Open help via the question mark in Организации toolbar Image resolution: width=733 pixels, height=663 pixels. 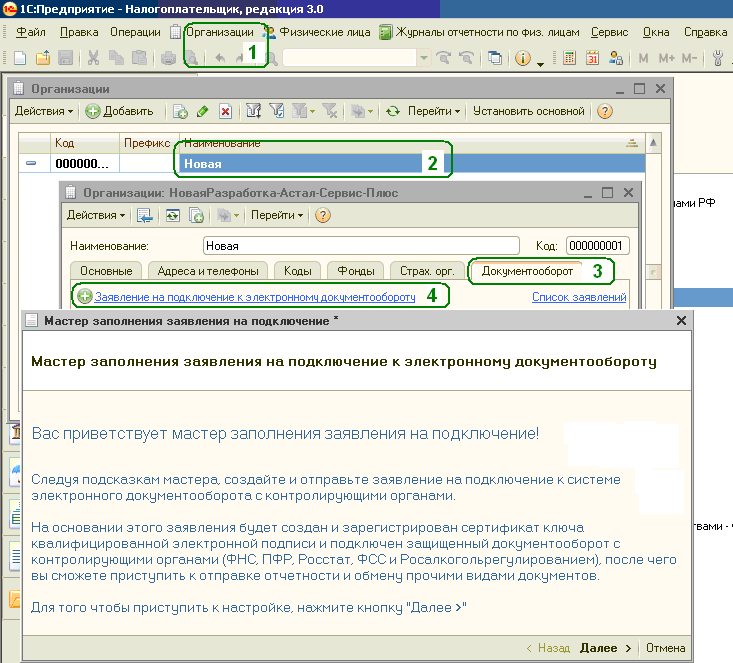coord(604,112)
